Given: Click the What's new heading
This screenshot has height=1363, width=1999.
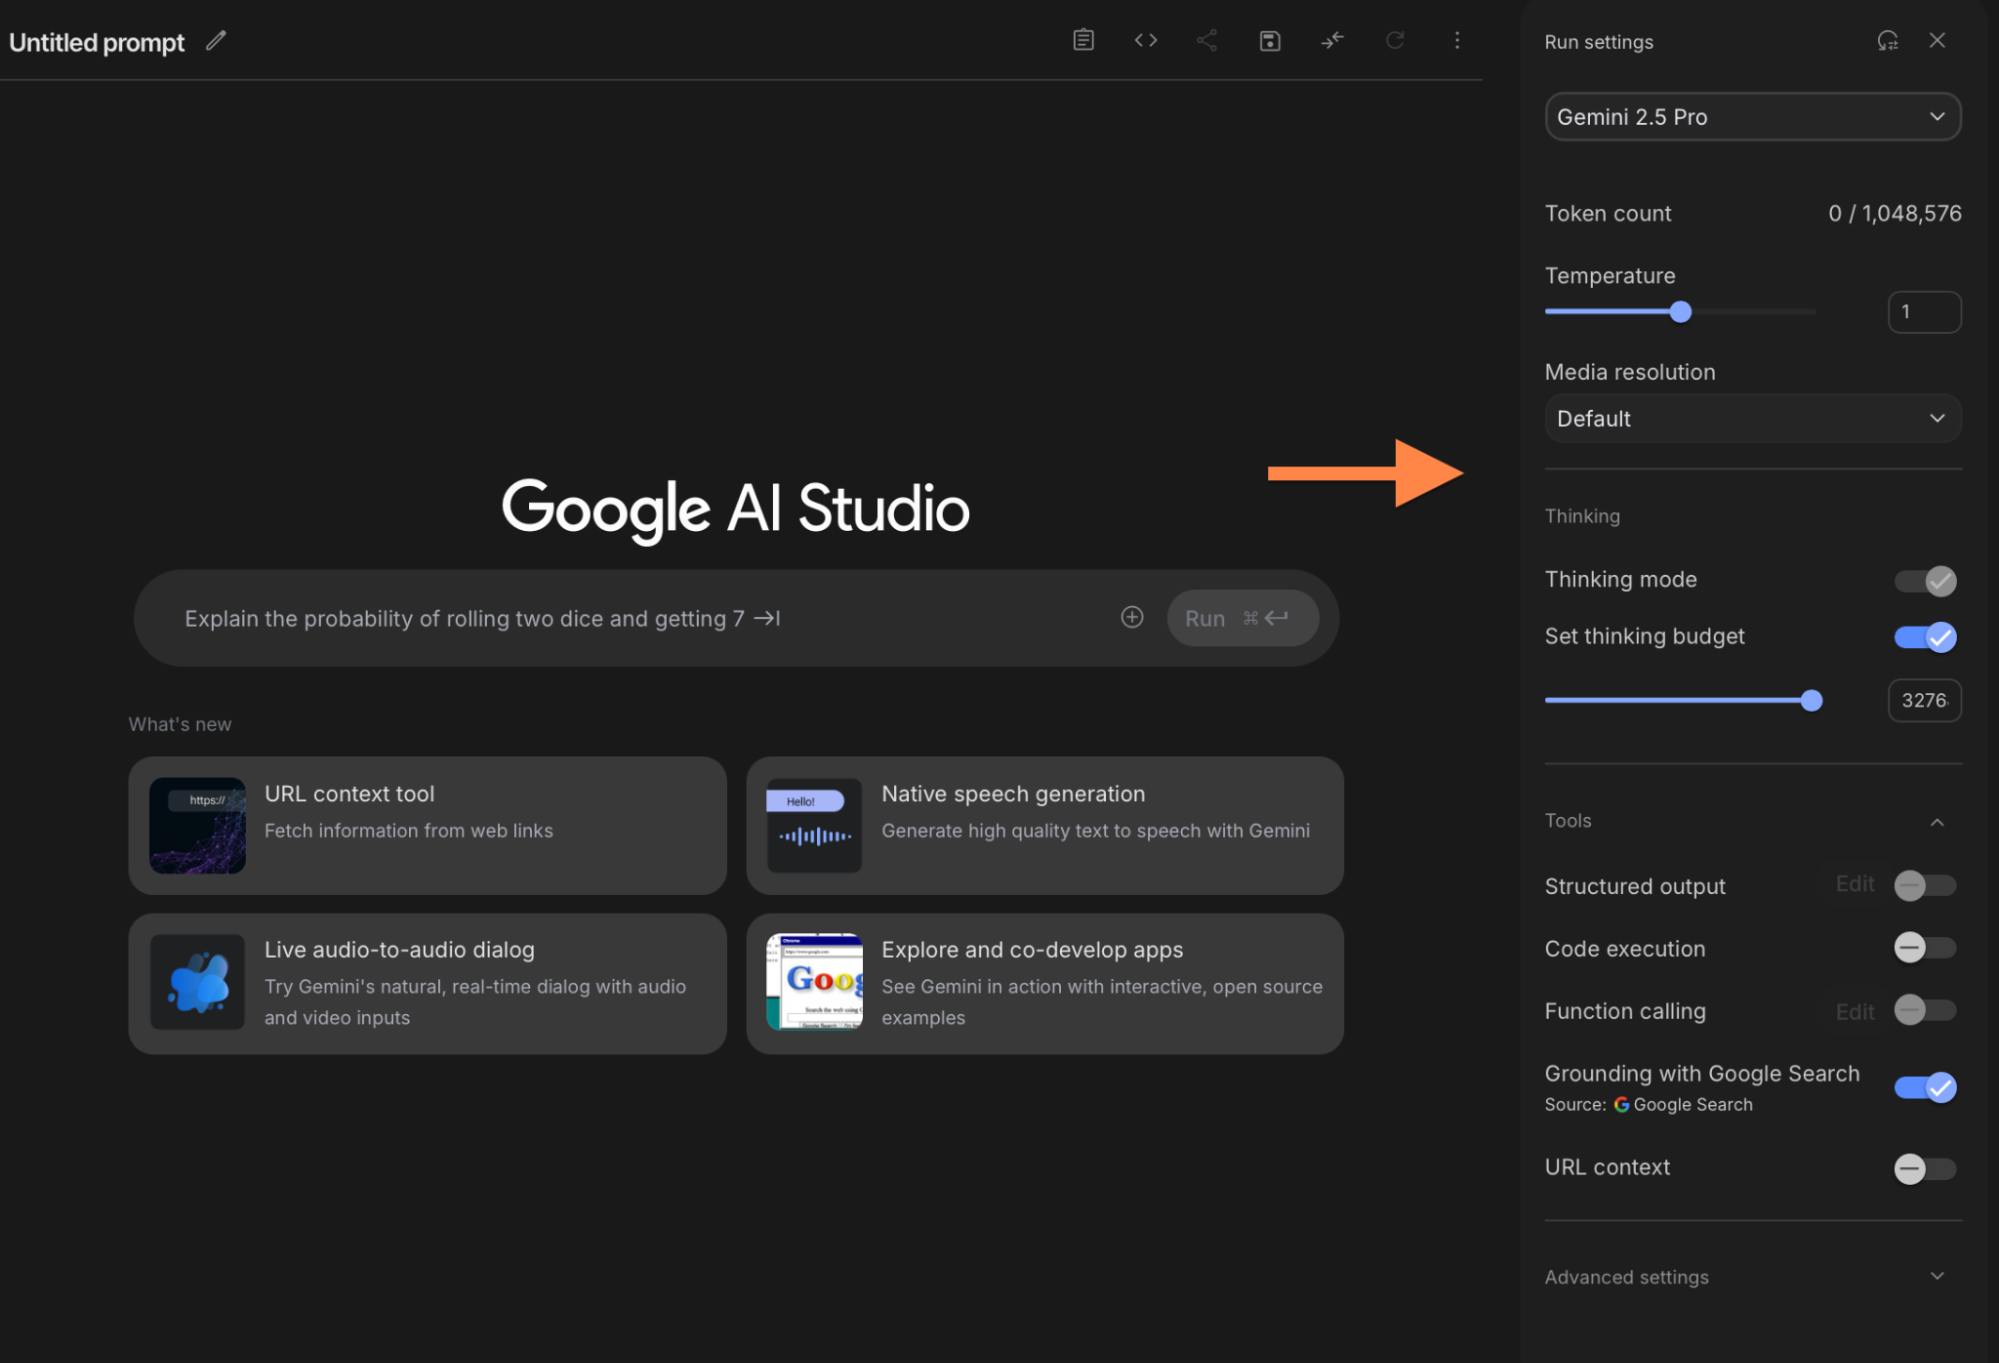Looking at the screenshot, I should (180, 724).
